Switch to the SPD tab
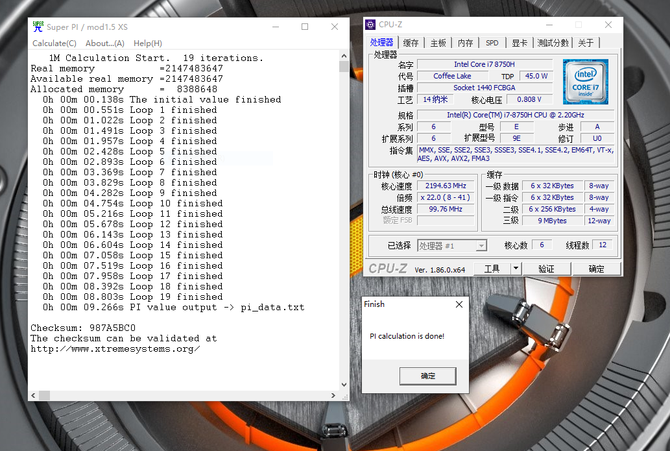Image resolution: width=670 pixels, height=451 pixels. tap(492, 43)
